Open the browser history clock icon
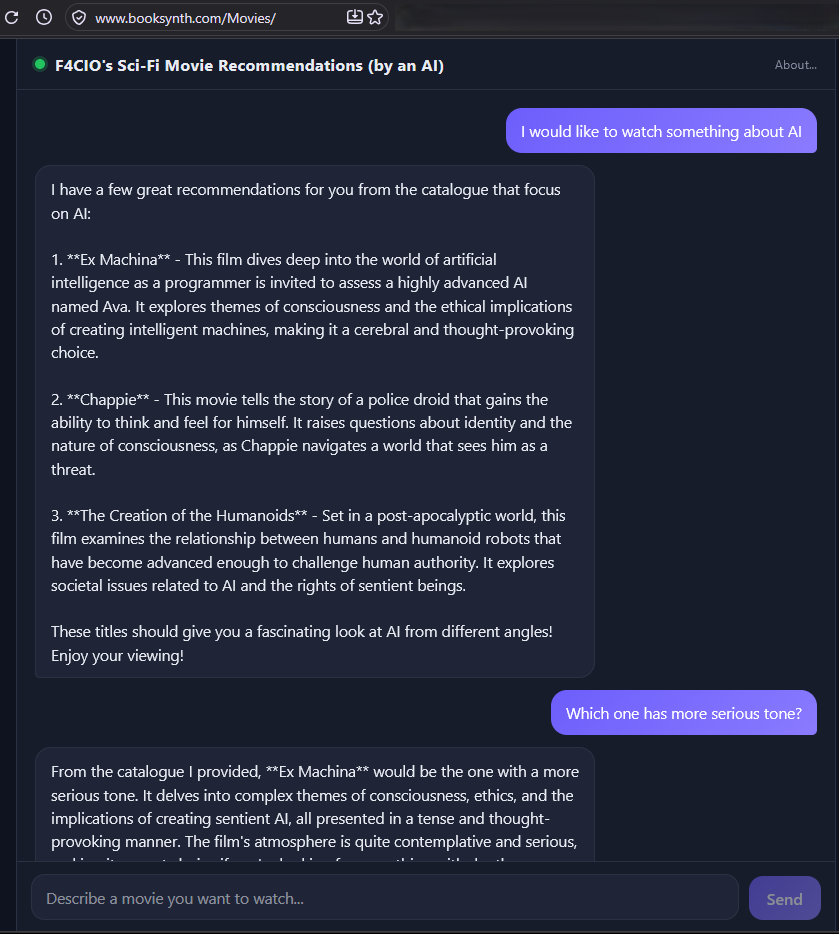The height and width of the screenshot is (934, 839). (x=44, y=17)
